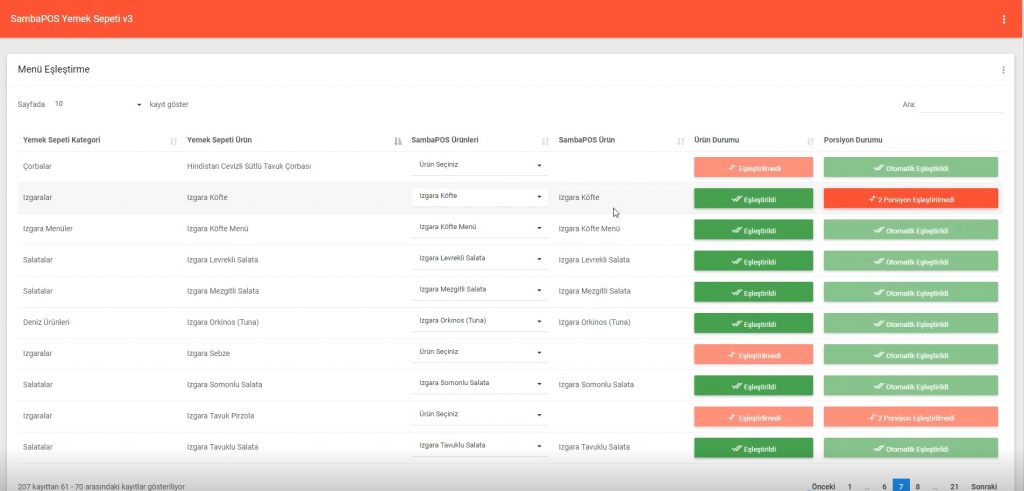Click Otomatik Eşleştirildi for Izgara Levrekli Salata

pos(910,261)
